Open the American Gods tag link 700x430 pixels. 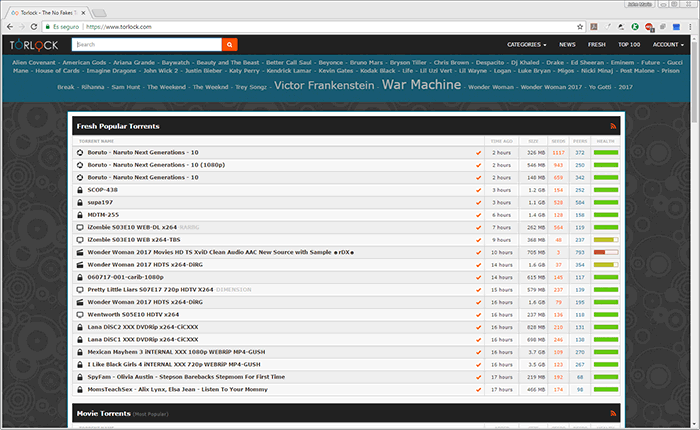pos(84,63)
